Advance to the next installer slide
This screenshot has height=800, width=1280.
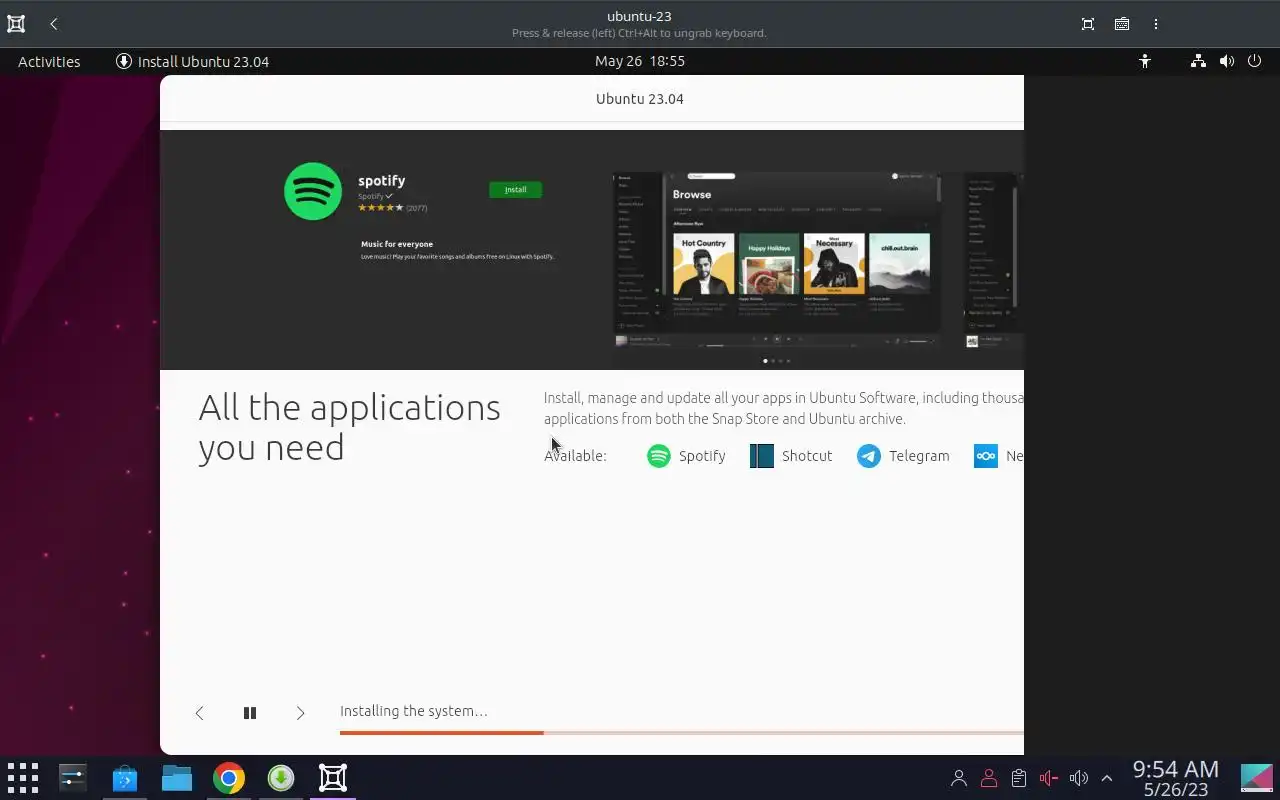[300, 713]
